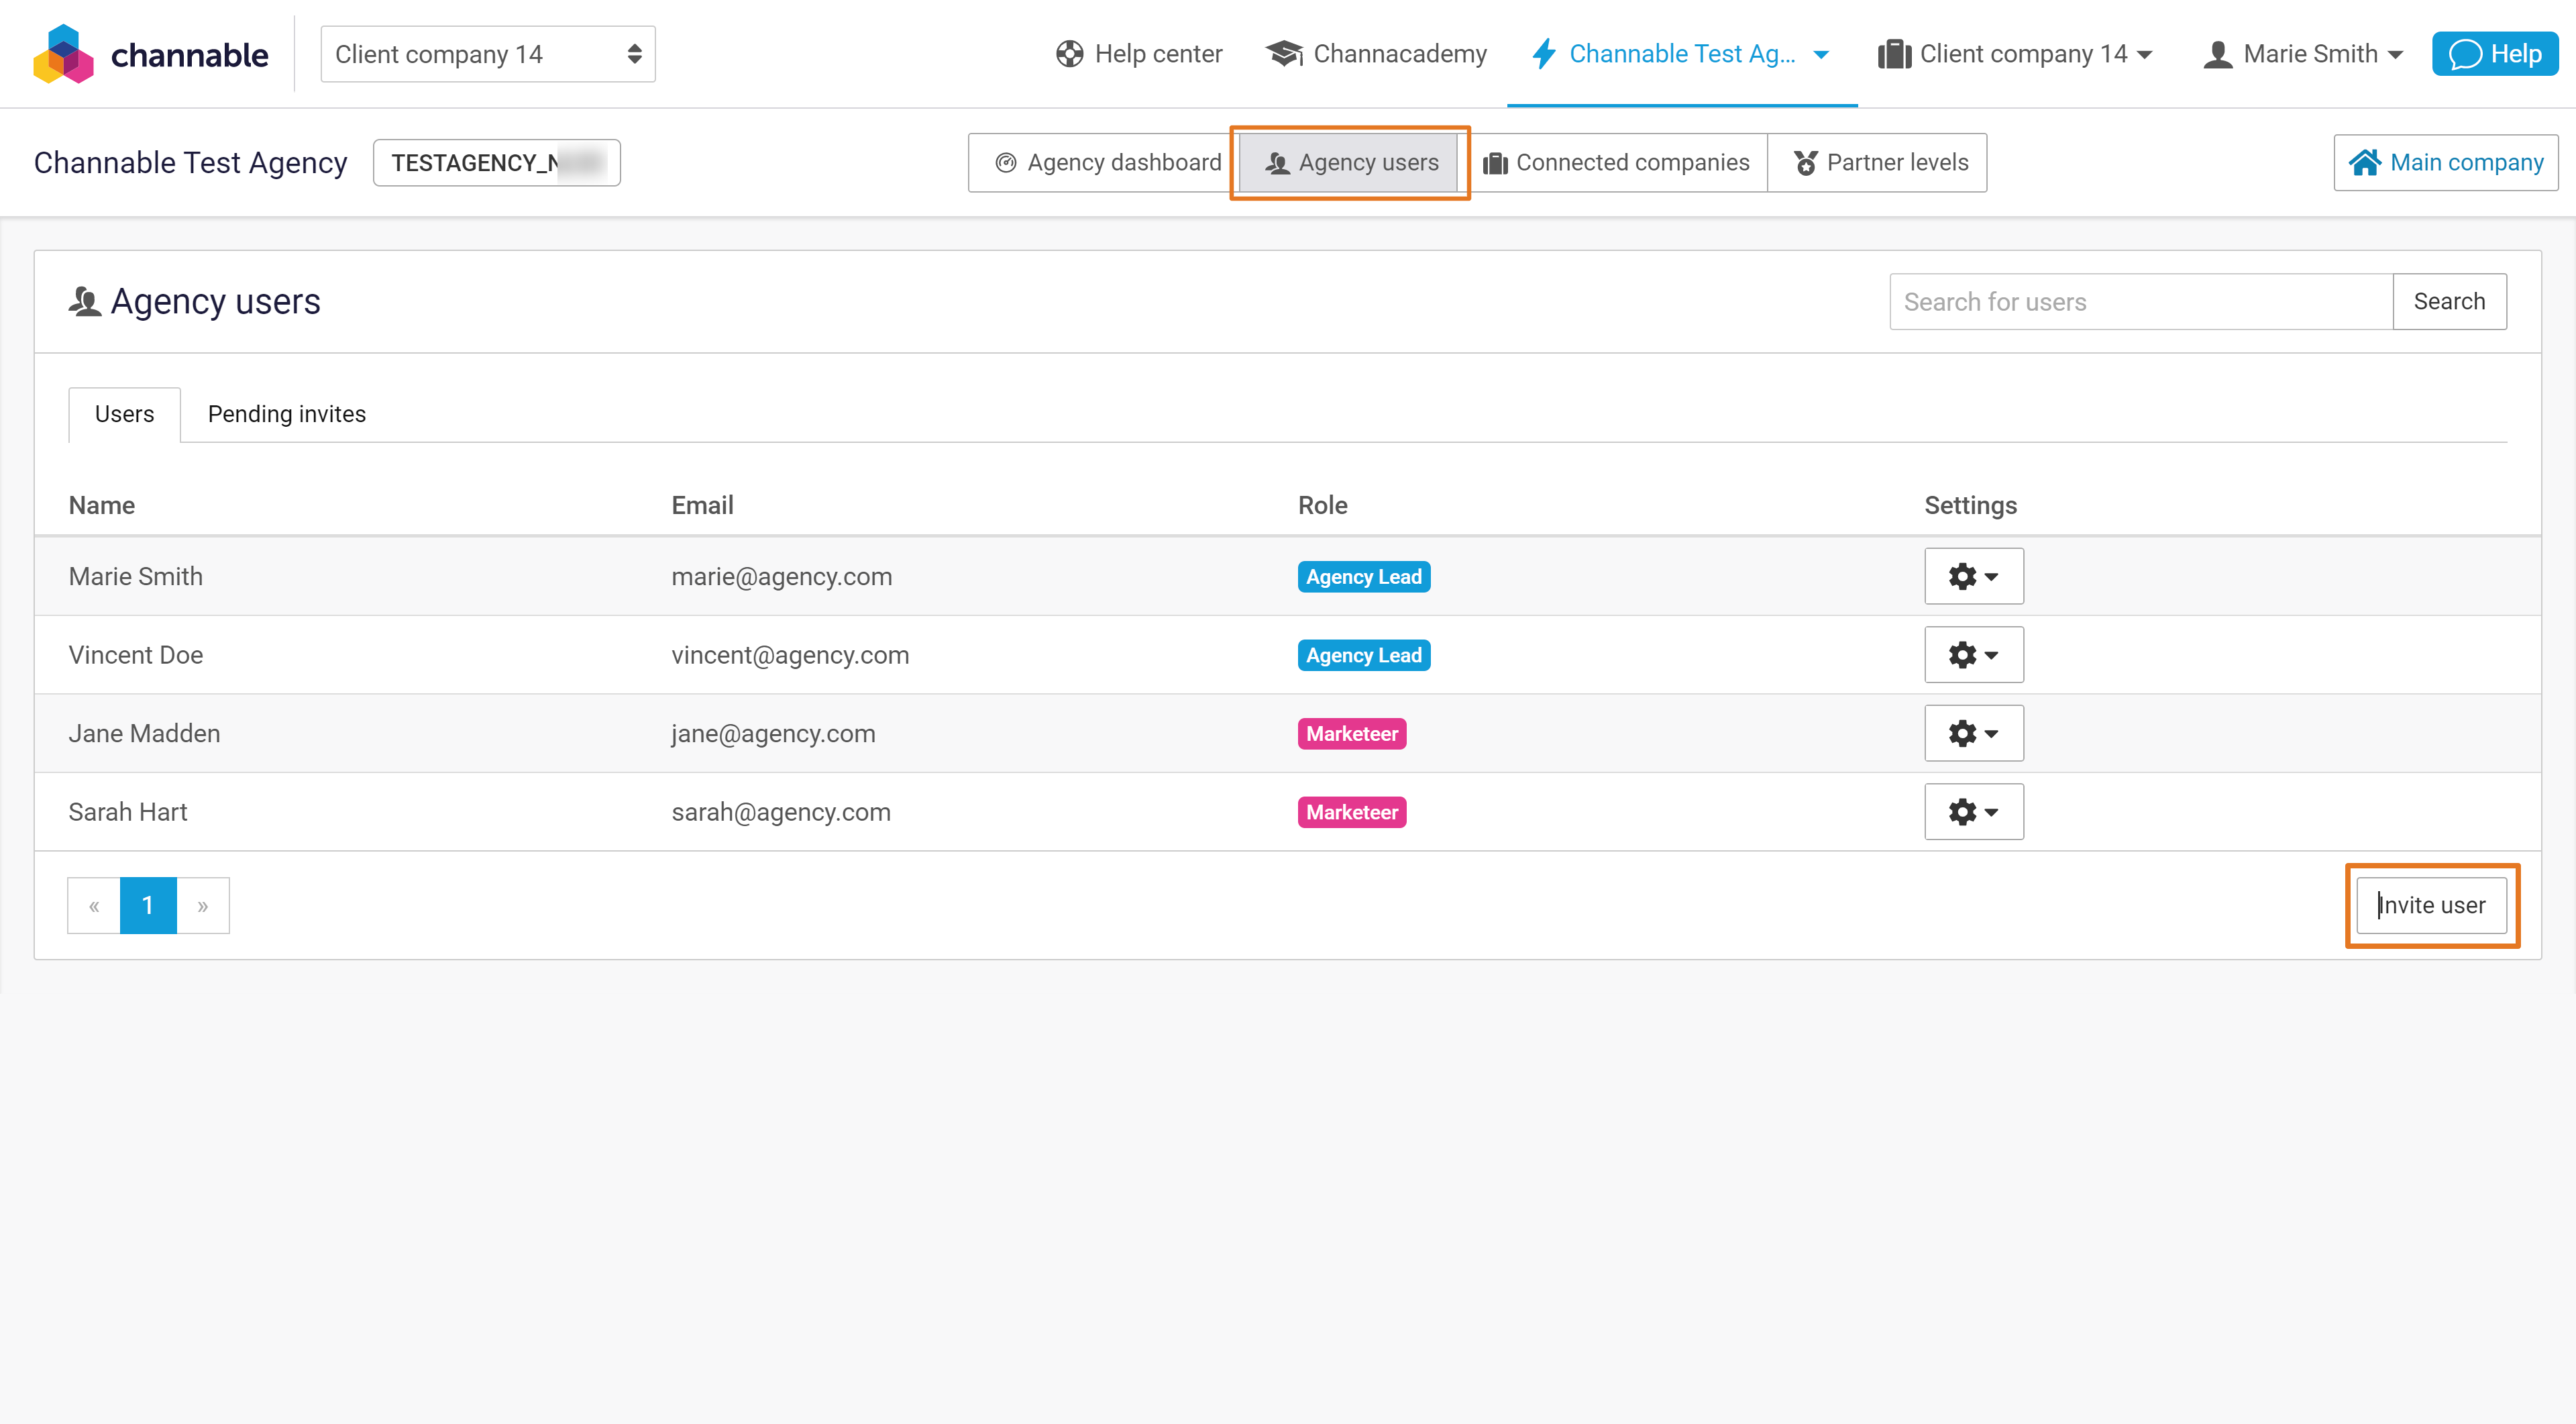
Task: Open settings gear for Sarah Hart
Action: point(1974,812)
